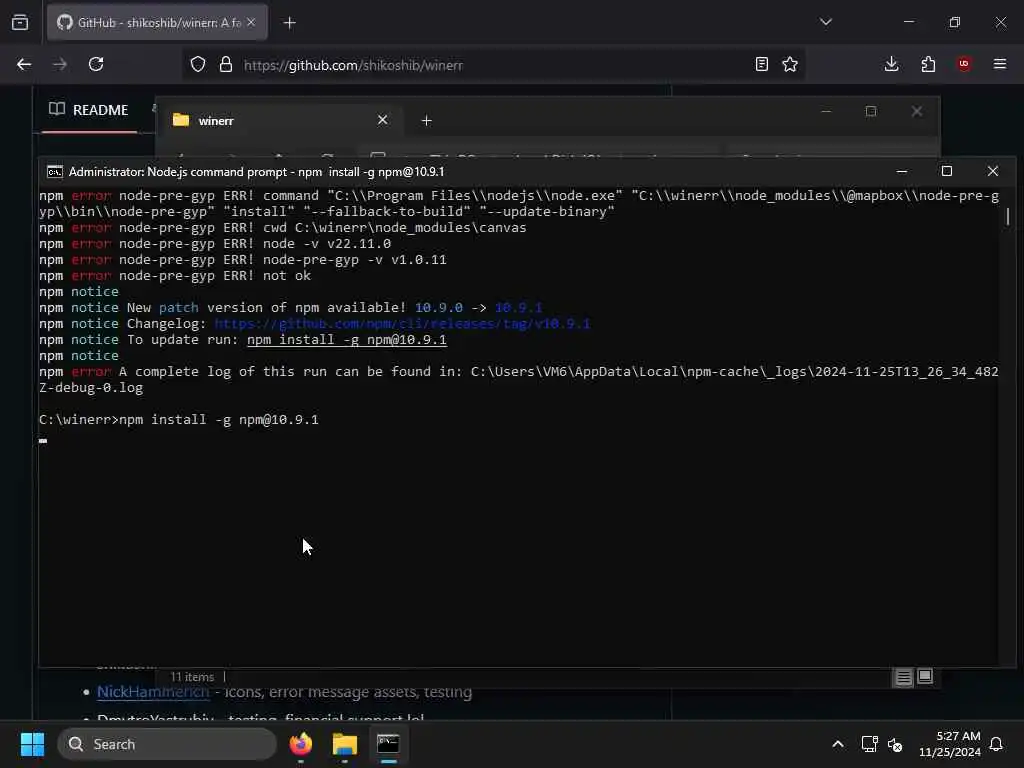Reload the GitHub page
Viewport: 1024px width, 768px height.
(x=96, y=64)
